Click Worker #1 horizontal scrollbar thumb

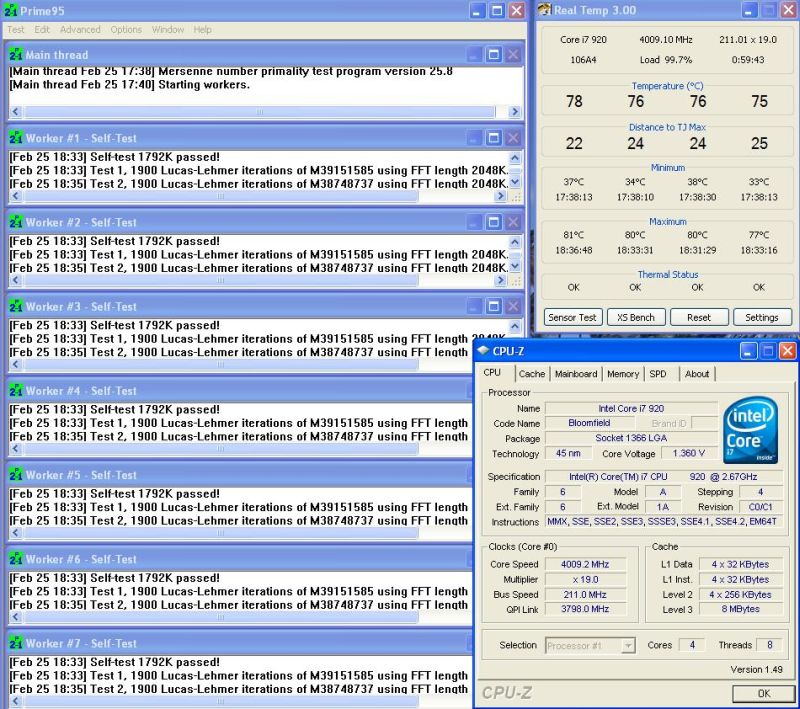[x=220, y=196]
